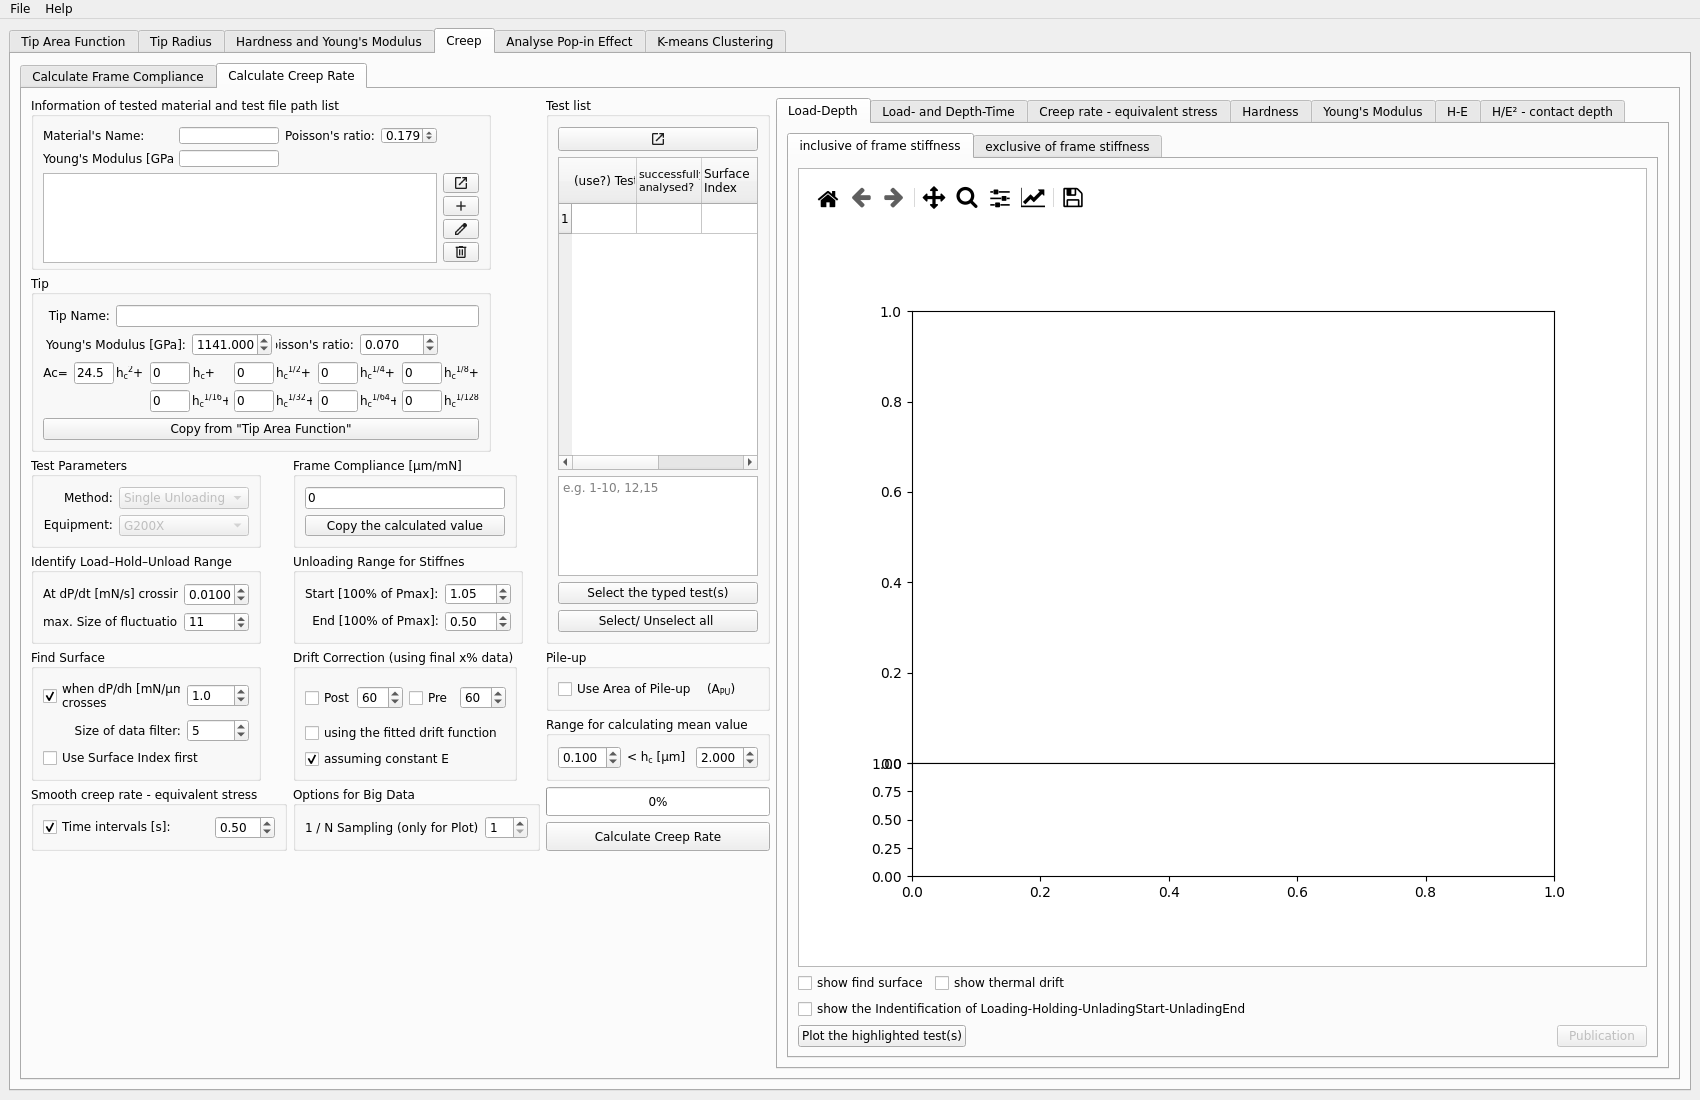This screenshot has height=1100, width=1700.
Task: Open the Method dropdown
Action: (x=183, y=498)
